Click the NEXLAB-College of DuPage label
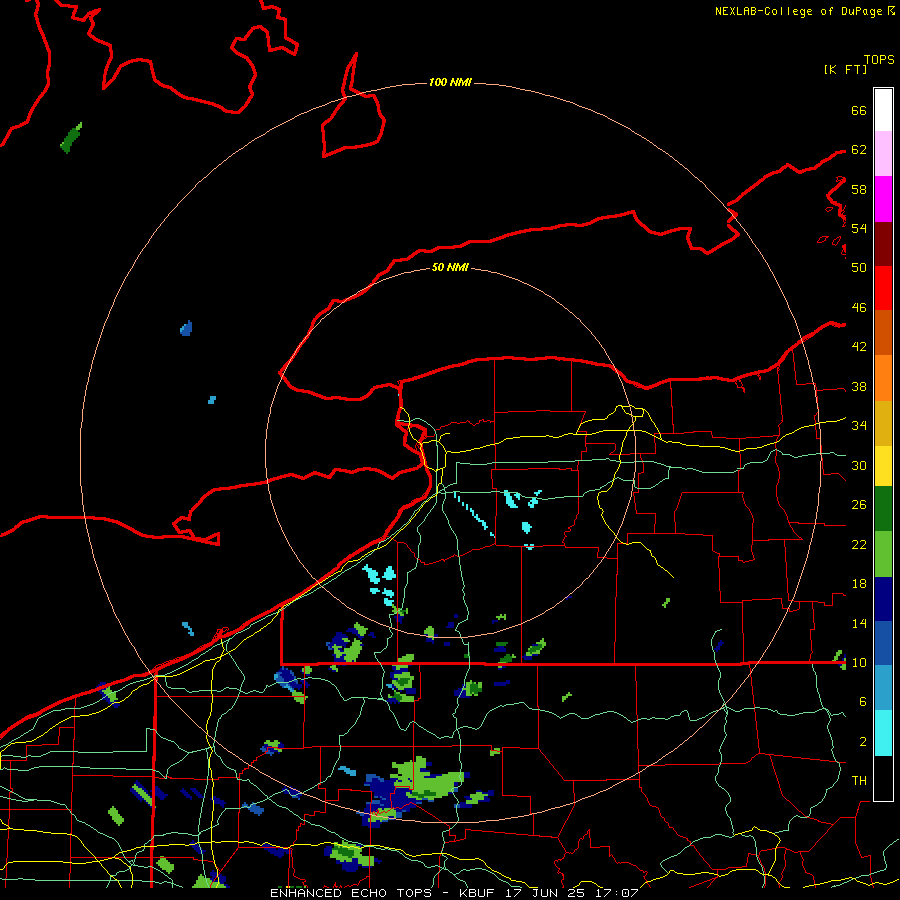This screenshot has height=900, width=900. coord(800,11)
